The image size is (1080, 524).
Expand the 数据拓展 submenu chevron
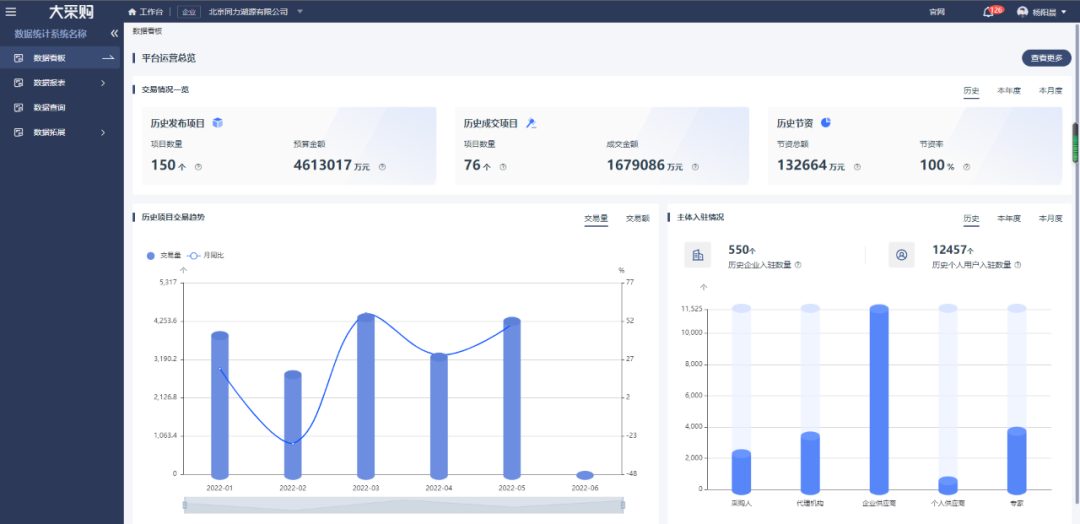pyautogui.click(x=103, y=133)
